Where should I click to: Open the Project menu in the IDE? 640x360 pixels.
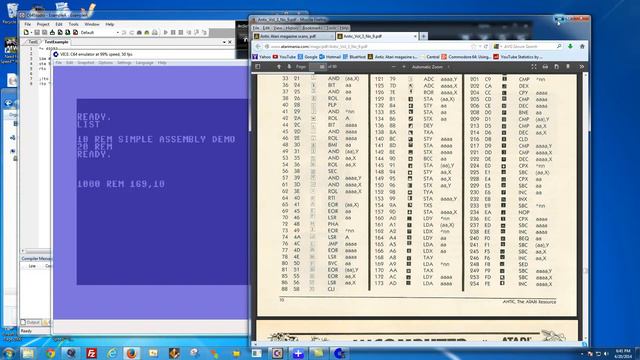pos(43,24)
